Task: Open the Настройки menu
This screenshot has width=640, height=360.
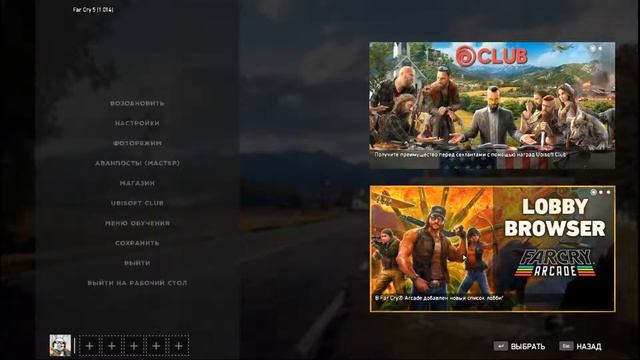Action: [137, 123]
